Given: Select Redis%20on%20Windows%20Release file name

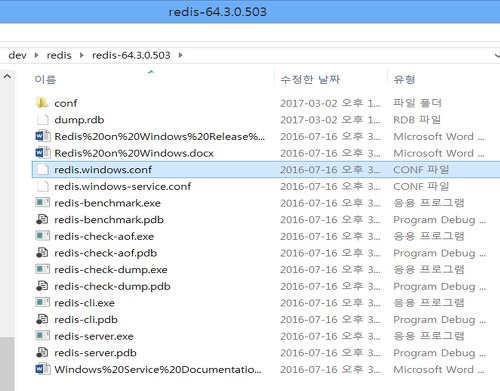Looking at the screenshot, I should [160, 136].
